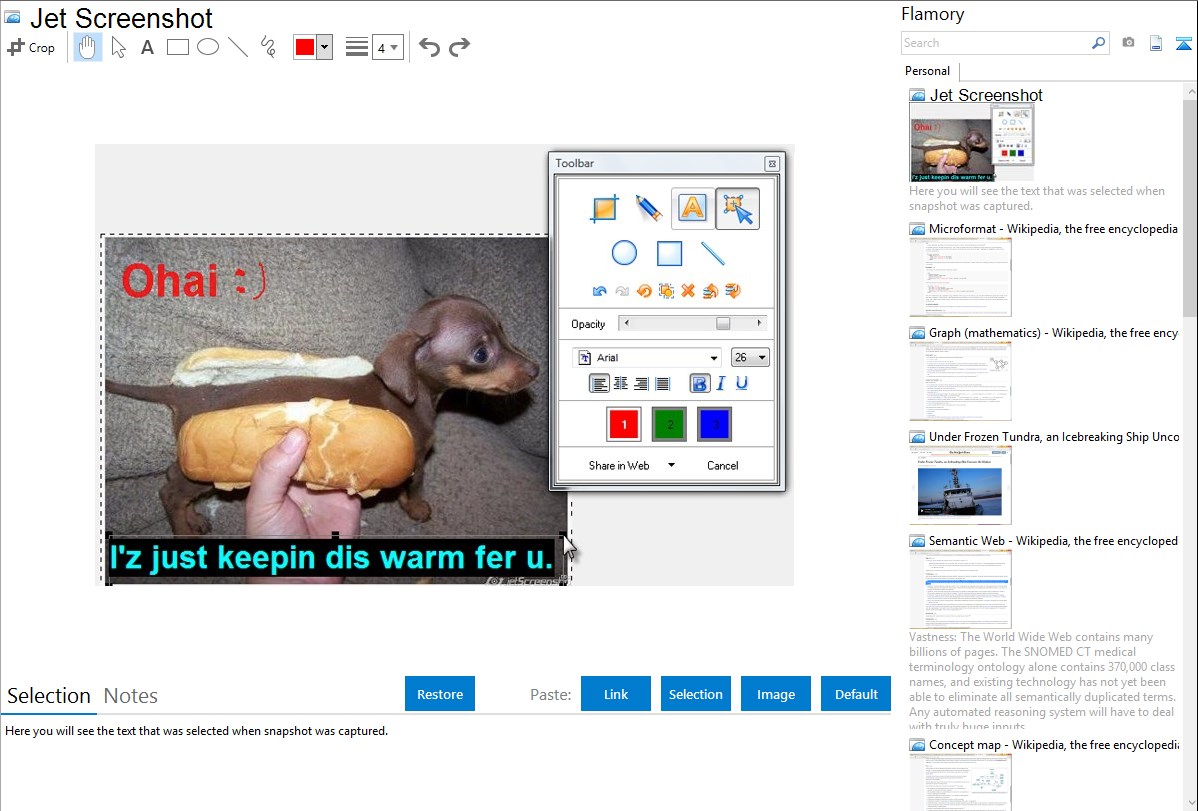Choose the freehand scribble tool
Screen dimensions: 1198x811
268,47
